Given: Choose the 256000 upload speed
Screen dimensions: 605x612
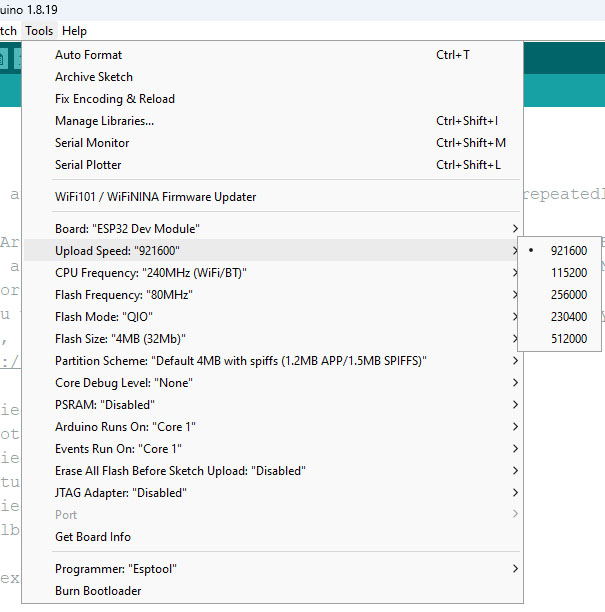Looking at the screenshot, I should click(568, 295).
